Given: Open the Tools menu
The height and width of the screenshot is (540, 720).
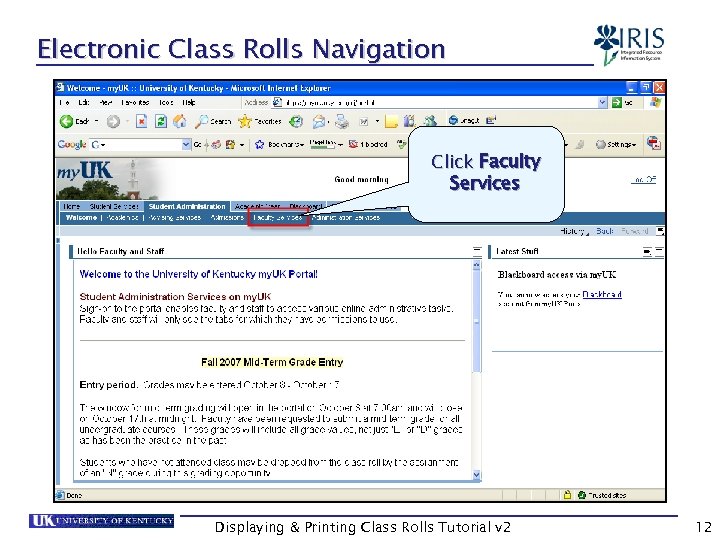Looking at the screenshot, I should [x=166, y=102].
